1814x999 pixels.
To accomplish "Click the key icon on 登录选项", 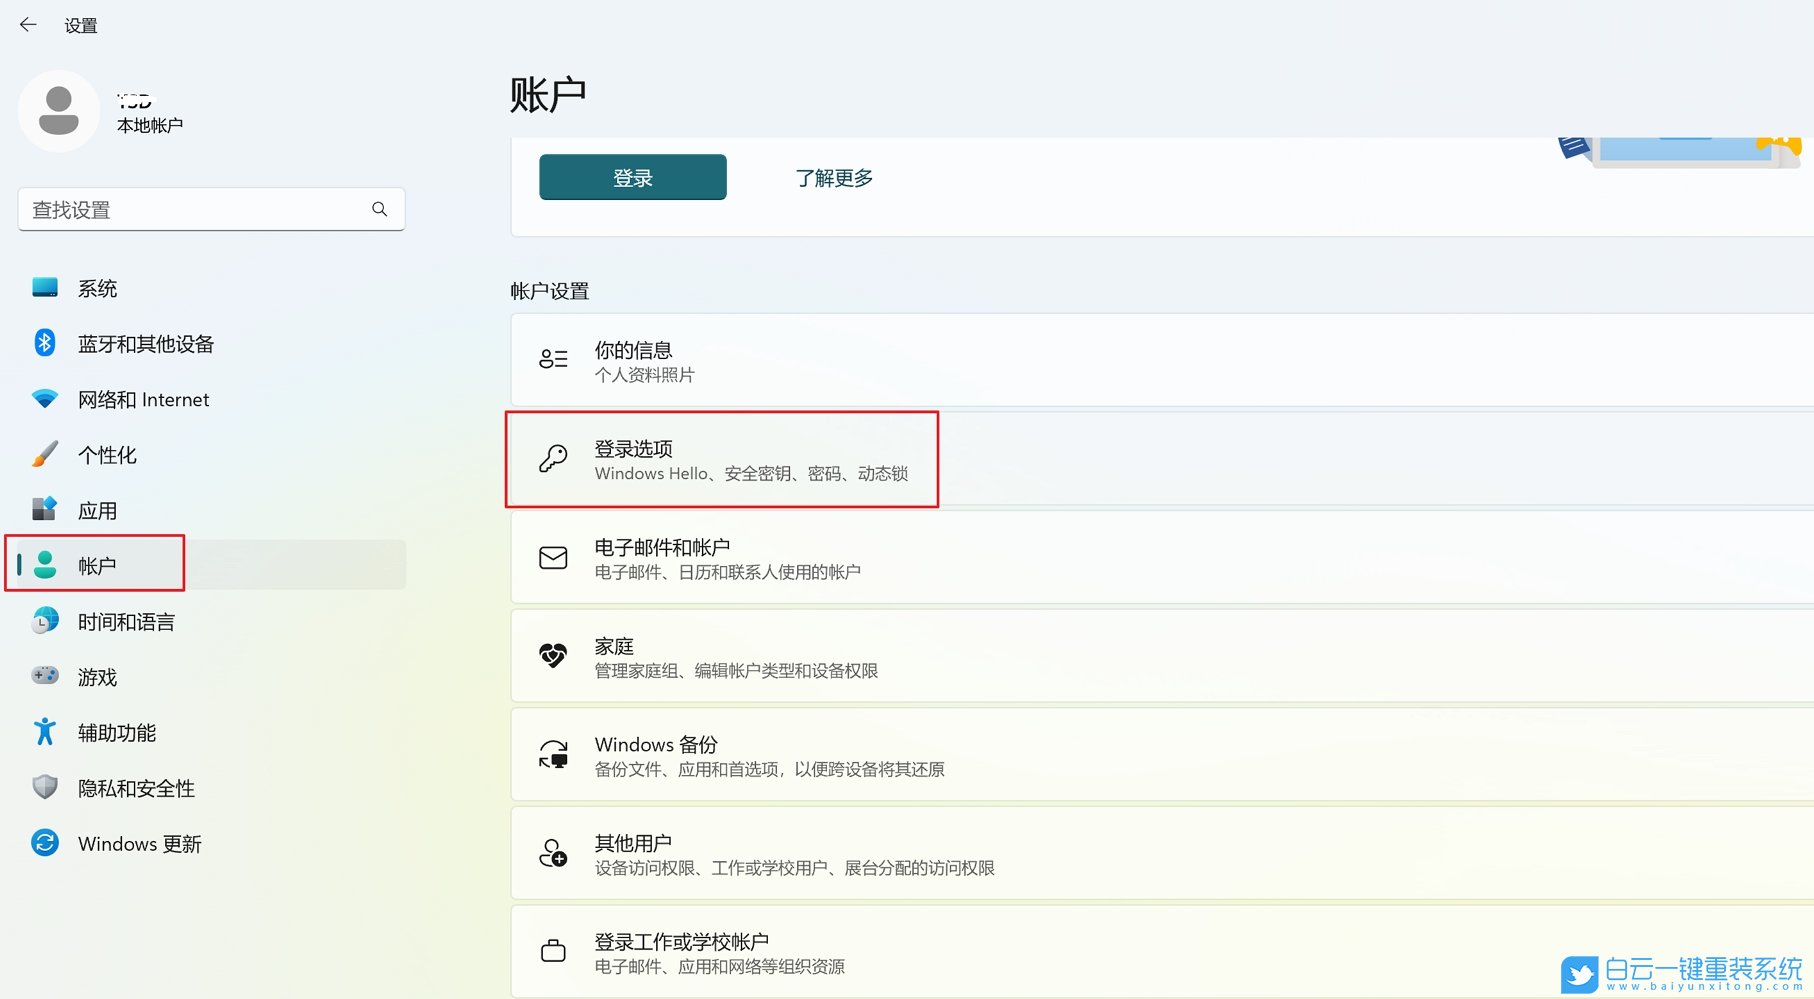I will (x=552, y=459).
